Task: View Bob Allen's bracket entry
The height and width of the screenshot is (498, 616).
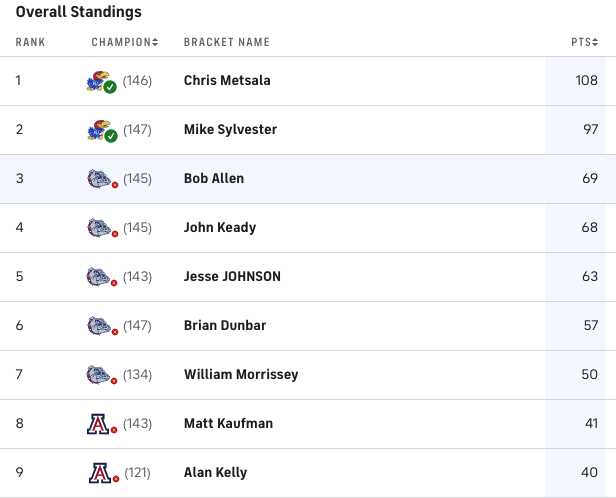Action: pos(214,178)
